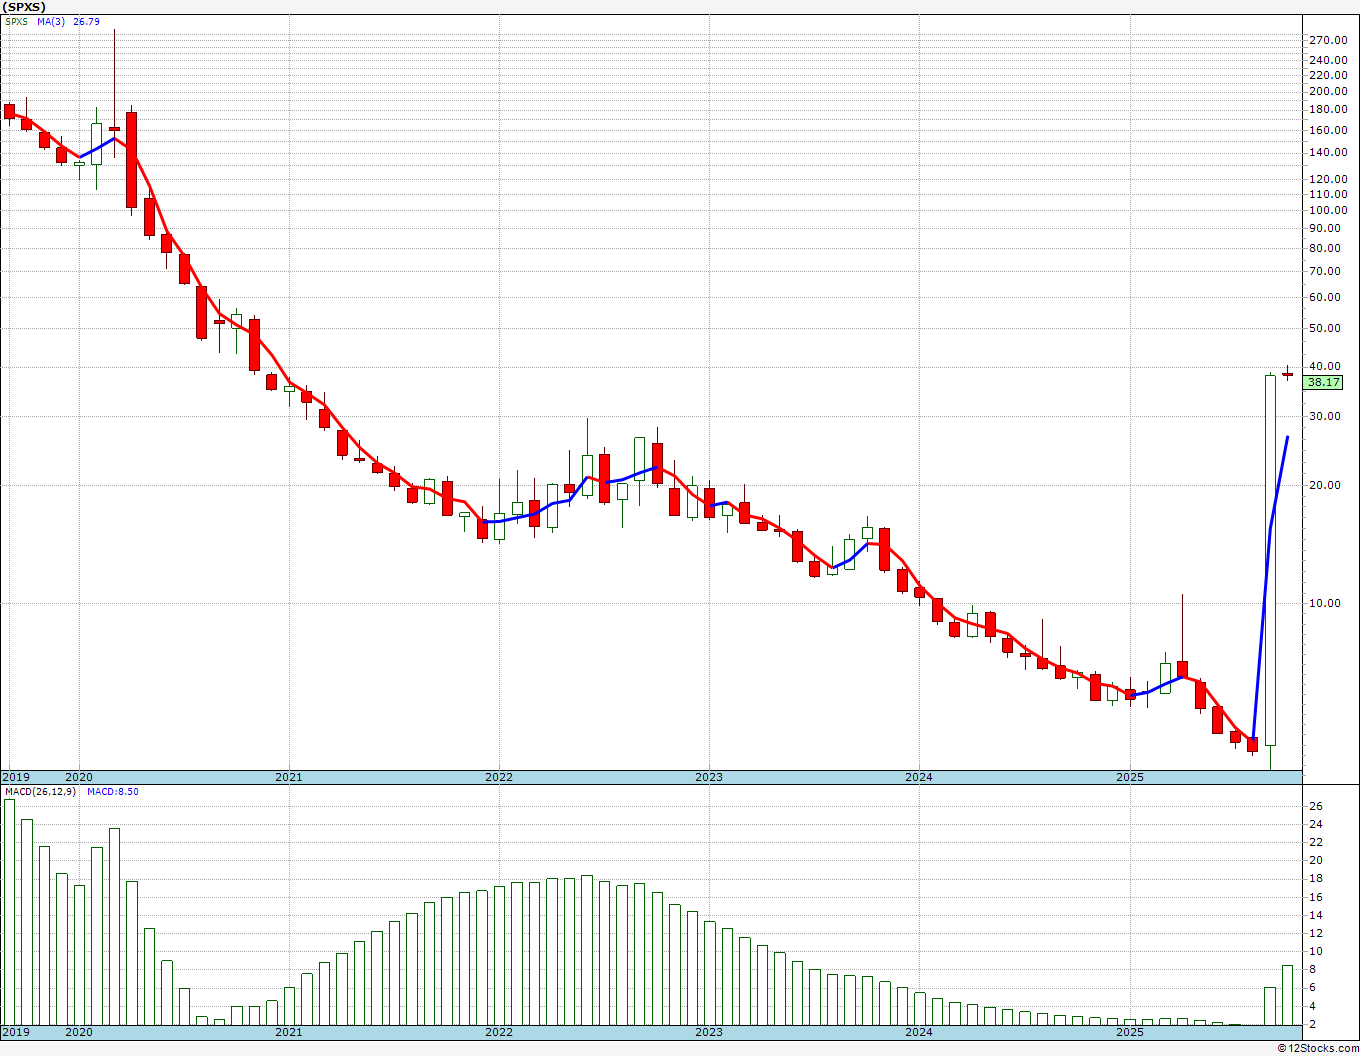Select the green SPXS legend label

17,21
